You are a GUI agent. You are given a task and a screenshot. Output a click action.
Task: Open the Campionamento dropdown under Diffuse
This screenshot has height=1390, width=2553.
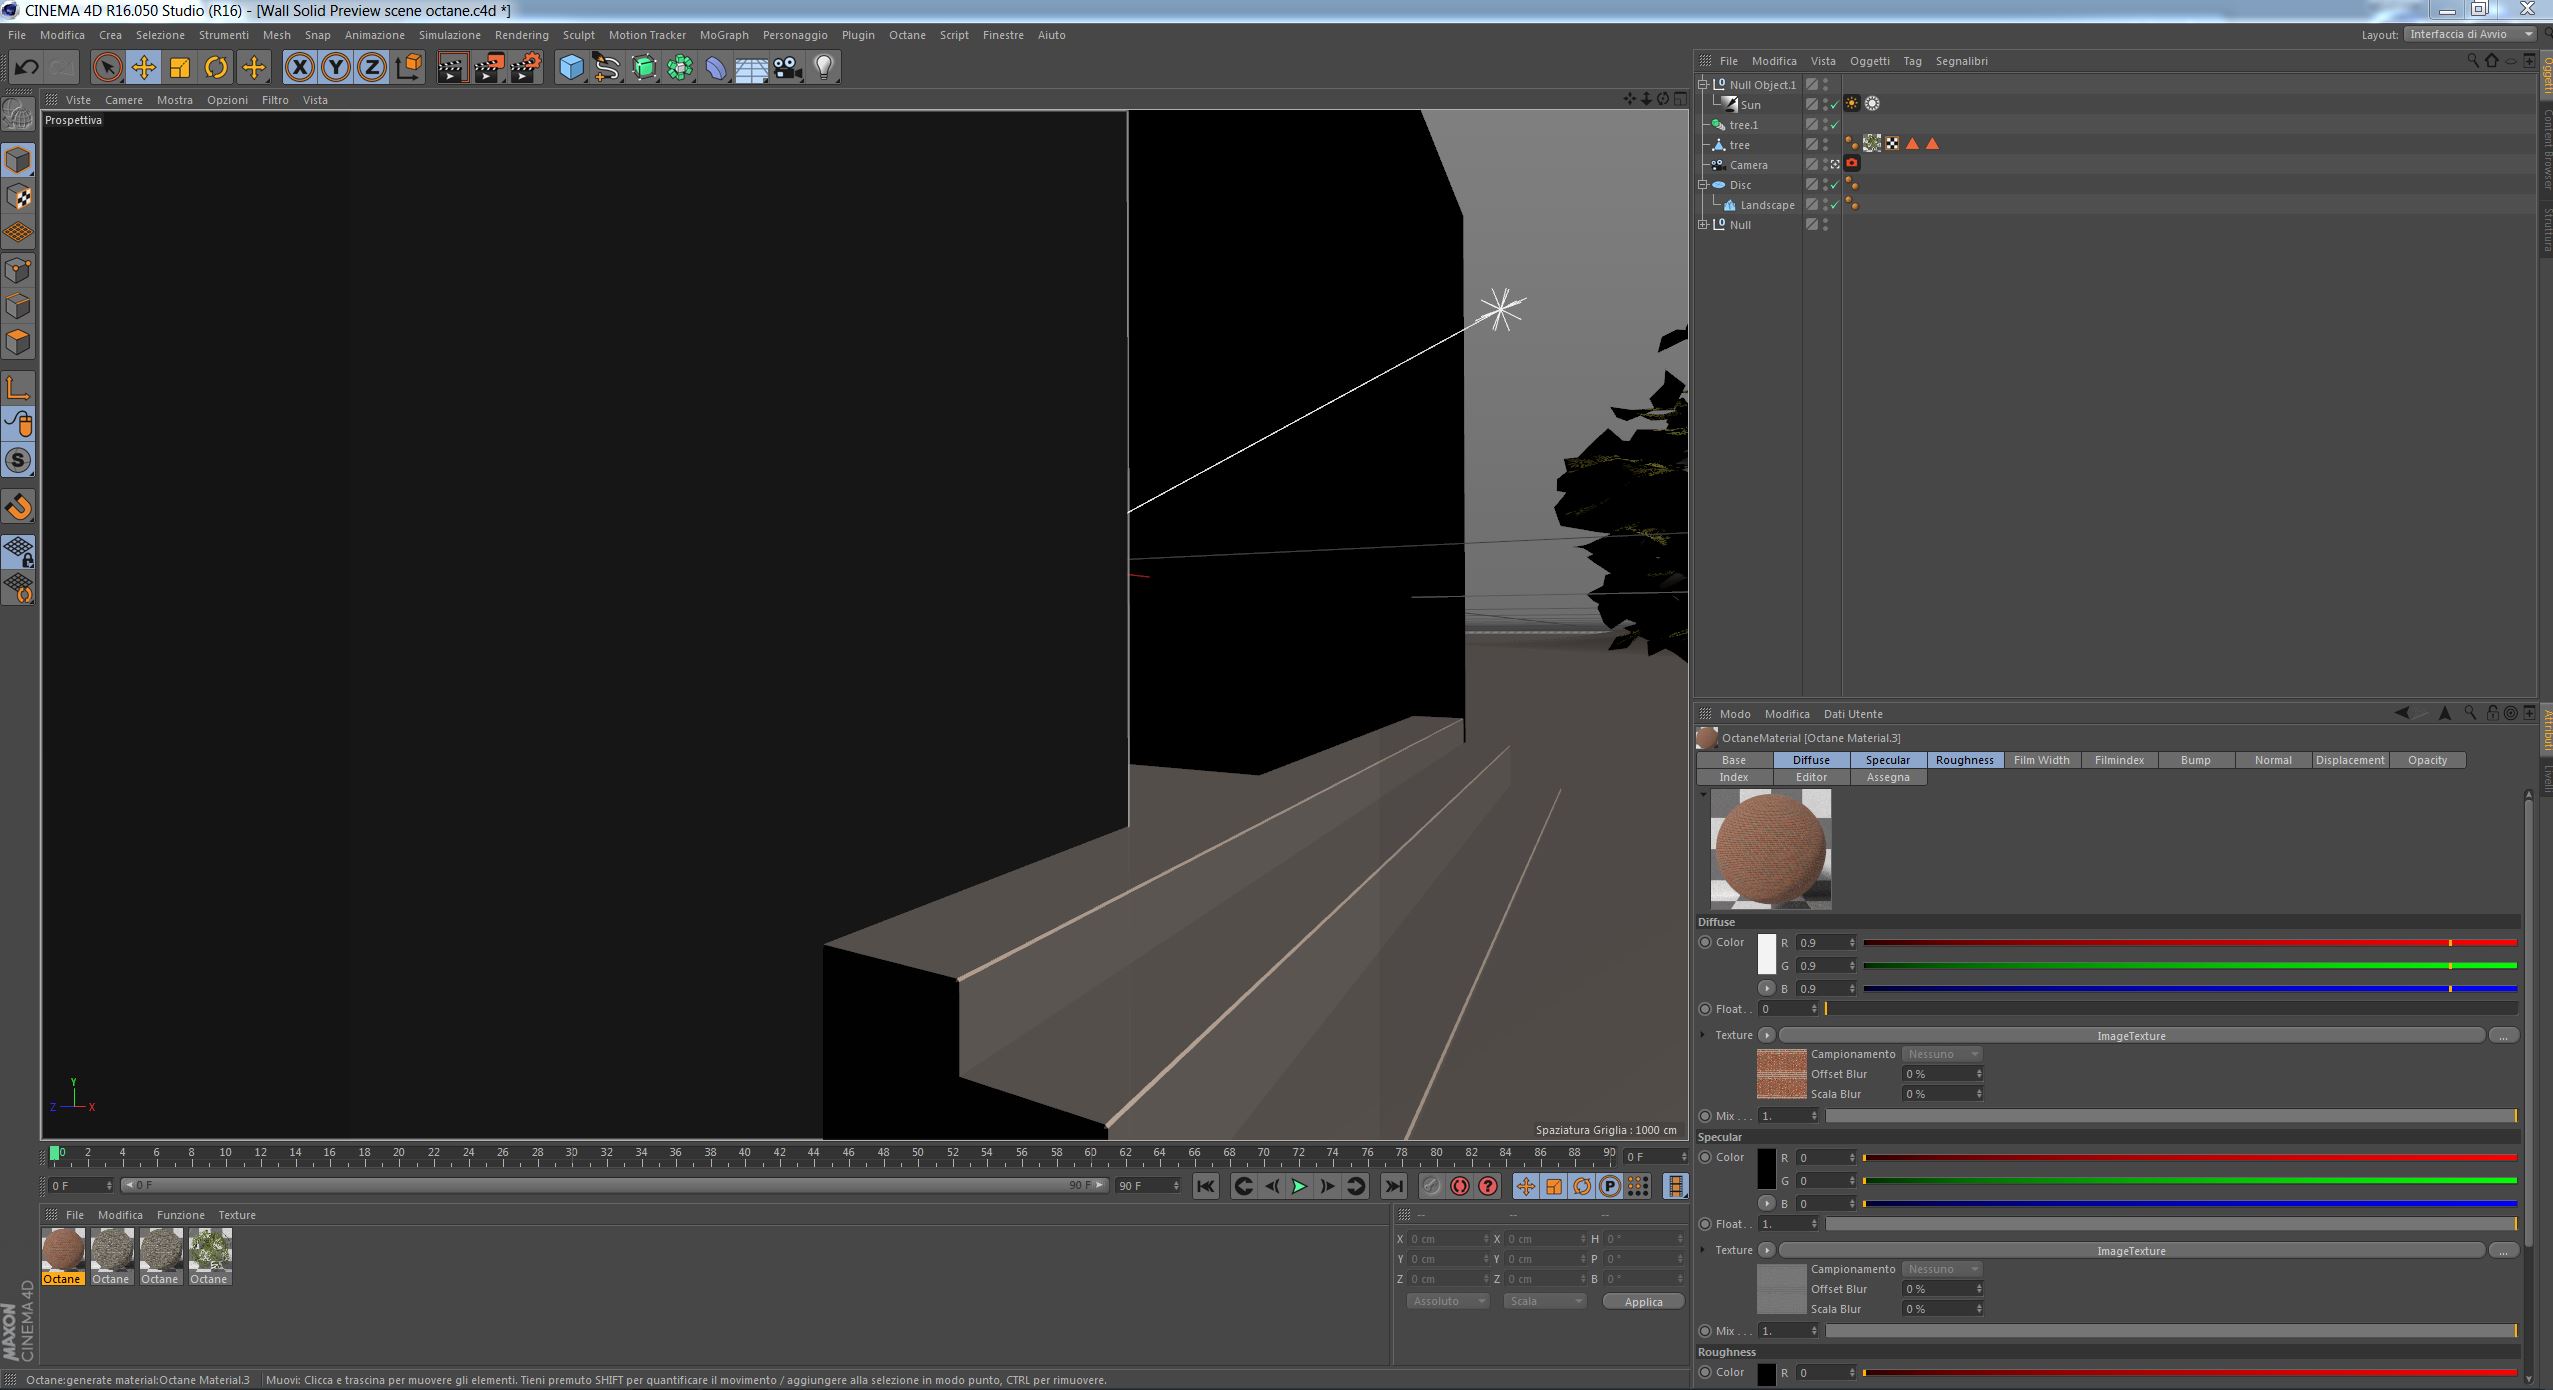[1941, 1054]
